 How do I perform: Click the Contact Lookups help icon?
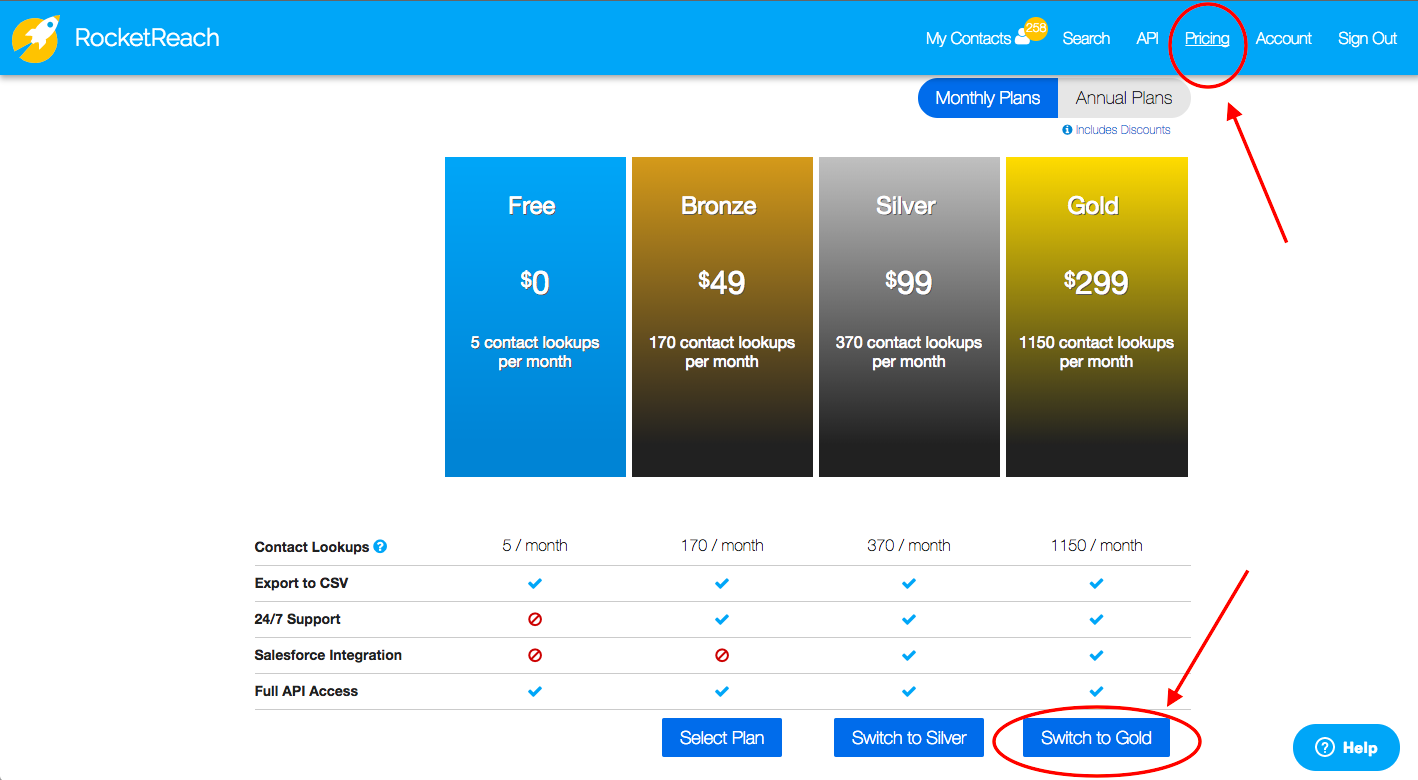pyautogui.click(x=380, y=547)
